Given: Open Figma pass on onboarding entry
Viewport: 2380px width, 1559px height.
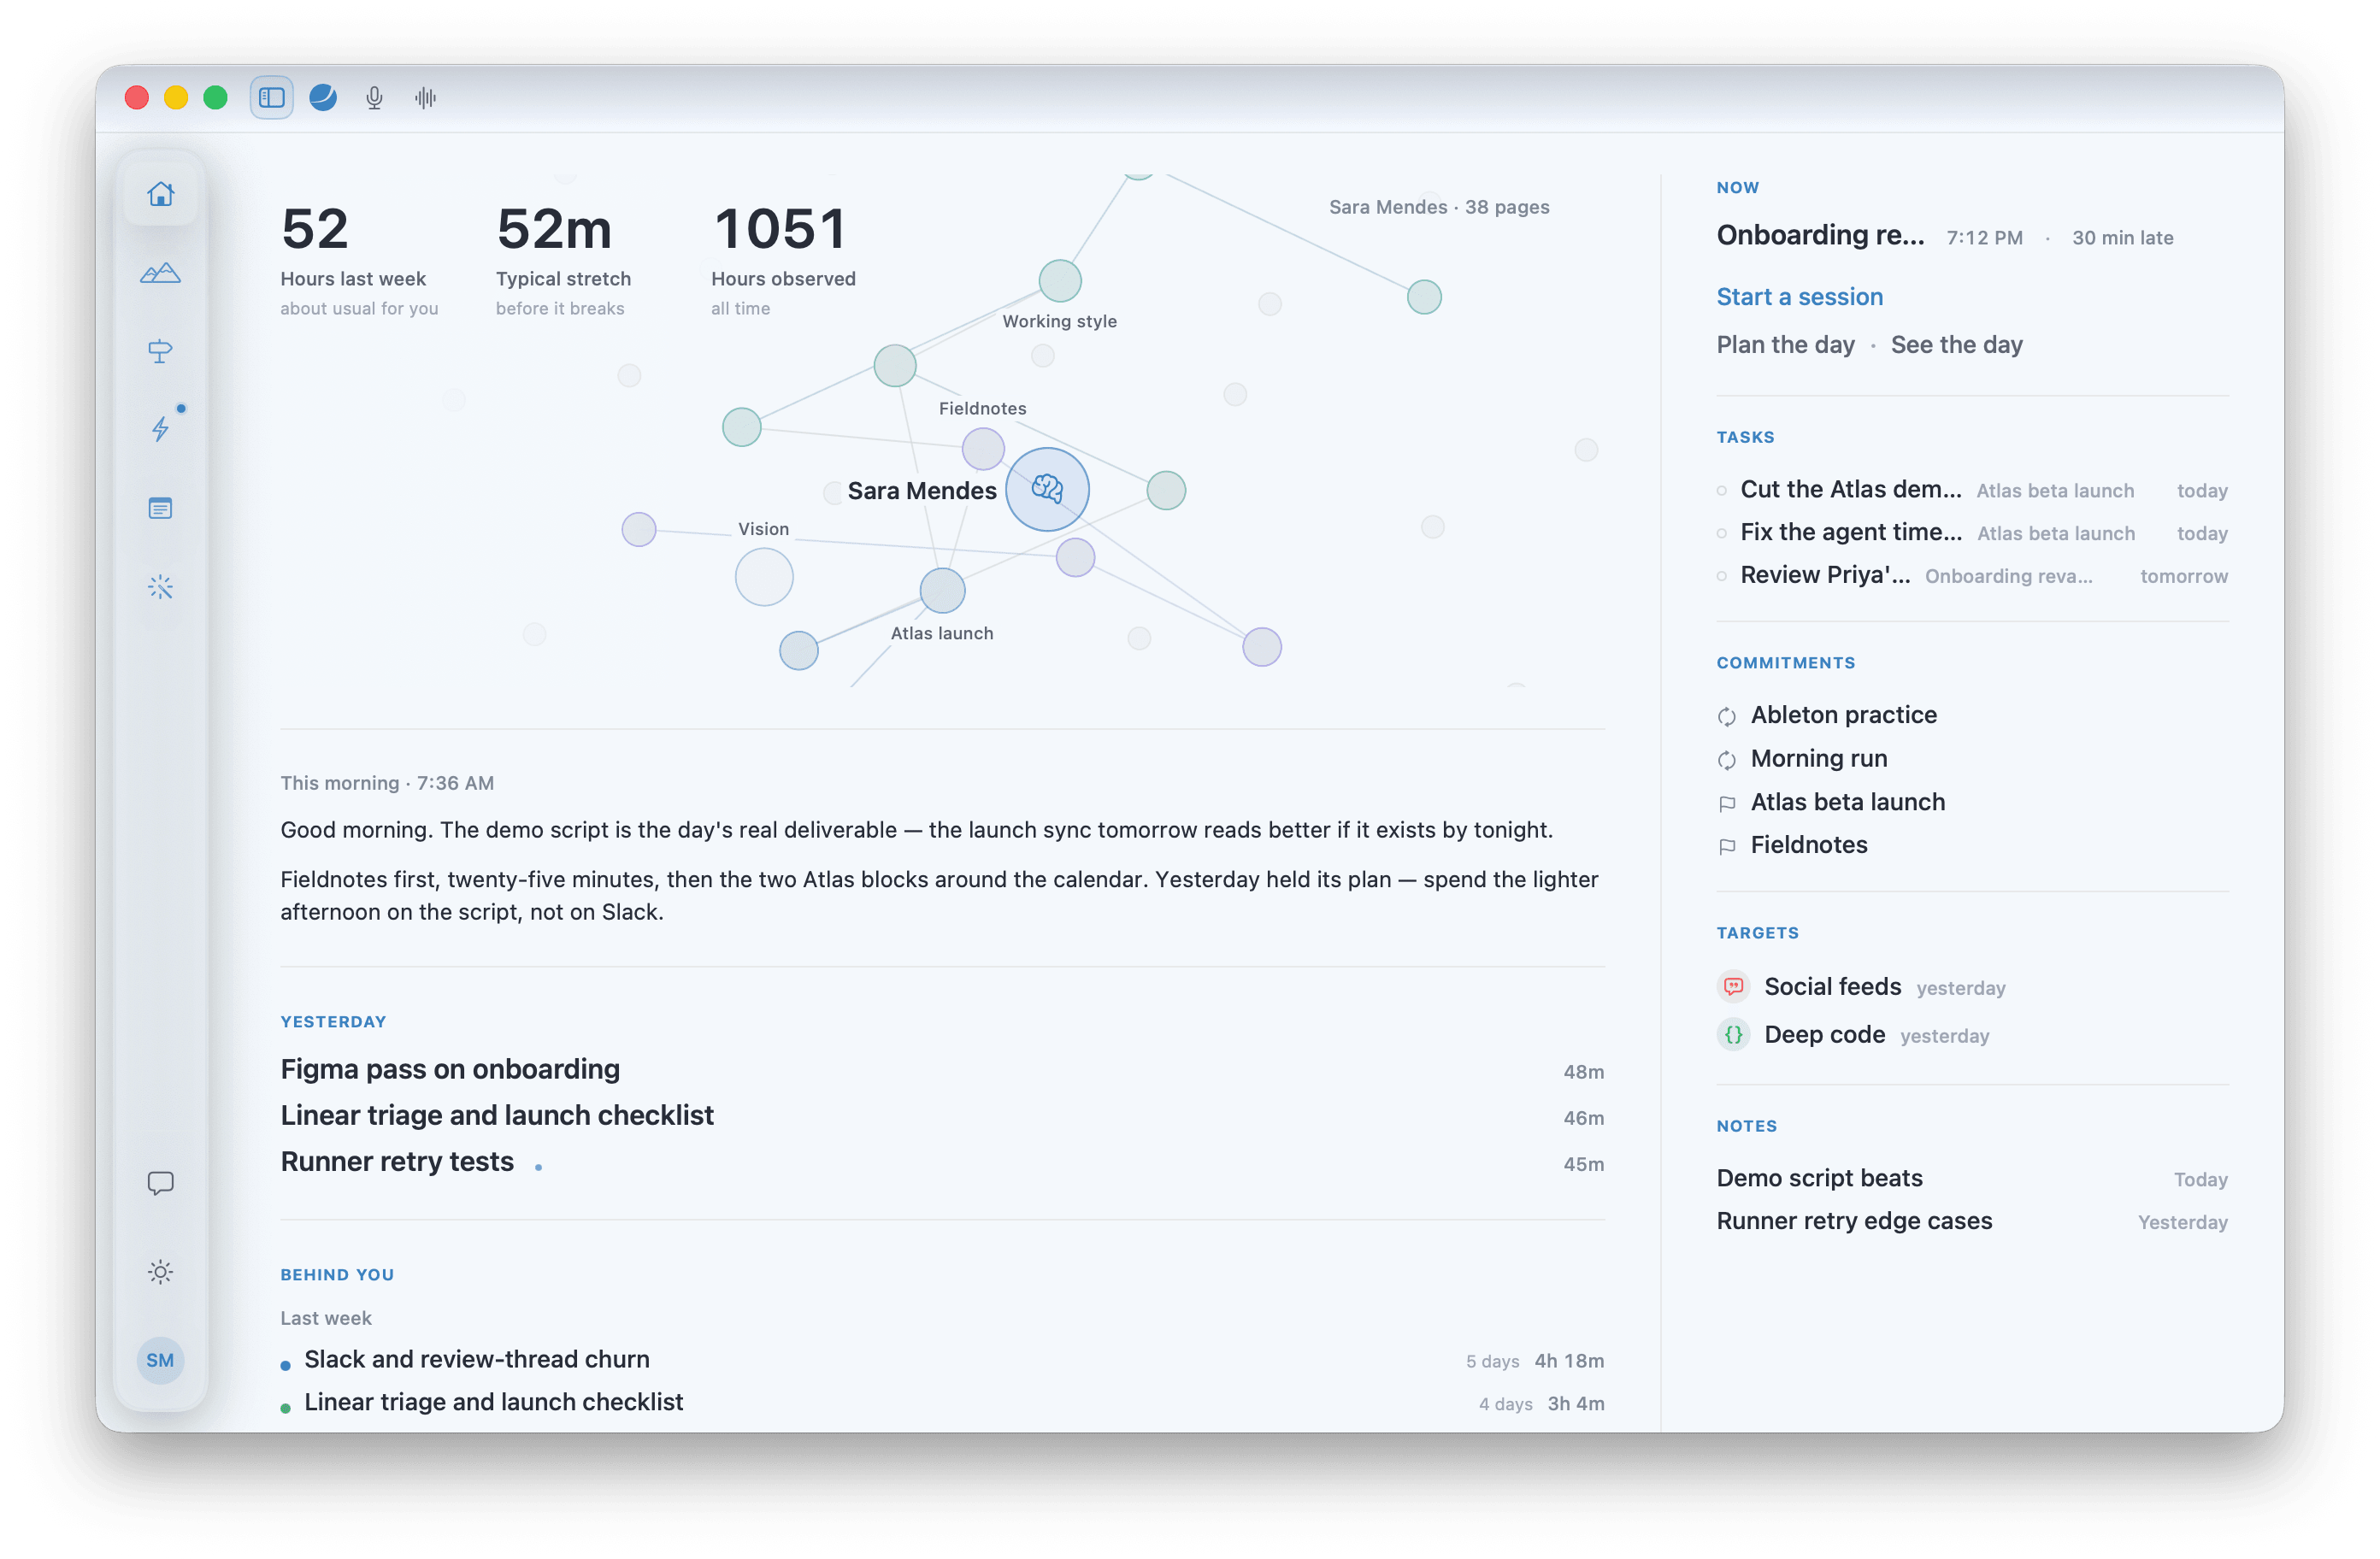Looking at the screenshot, I should [942, 1069].
